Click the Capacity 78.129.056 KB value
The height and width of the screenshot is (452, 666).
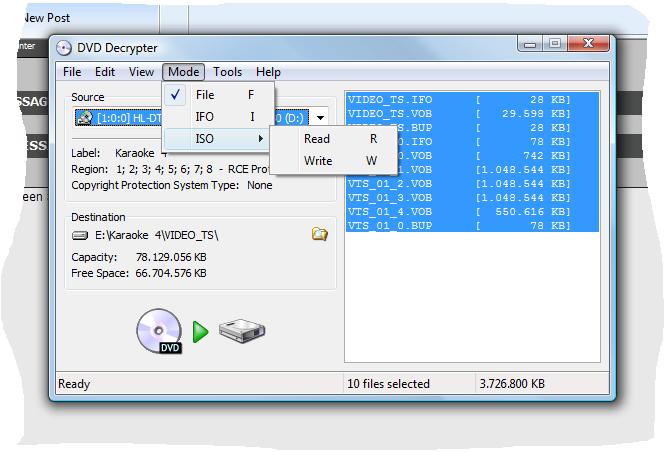tap(171, 257)
